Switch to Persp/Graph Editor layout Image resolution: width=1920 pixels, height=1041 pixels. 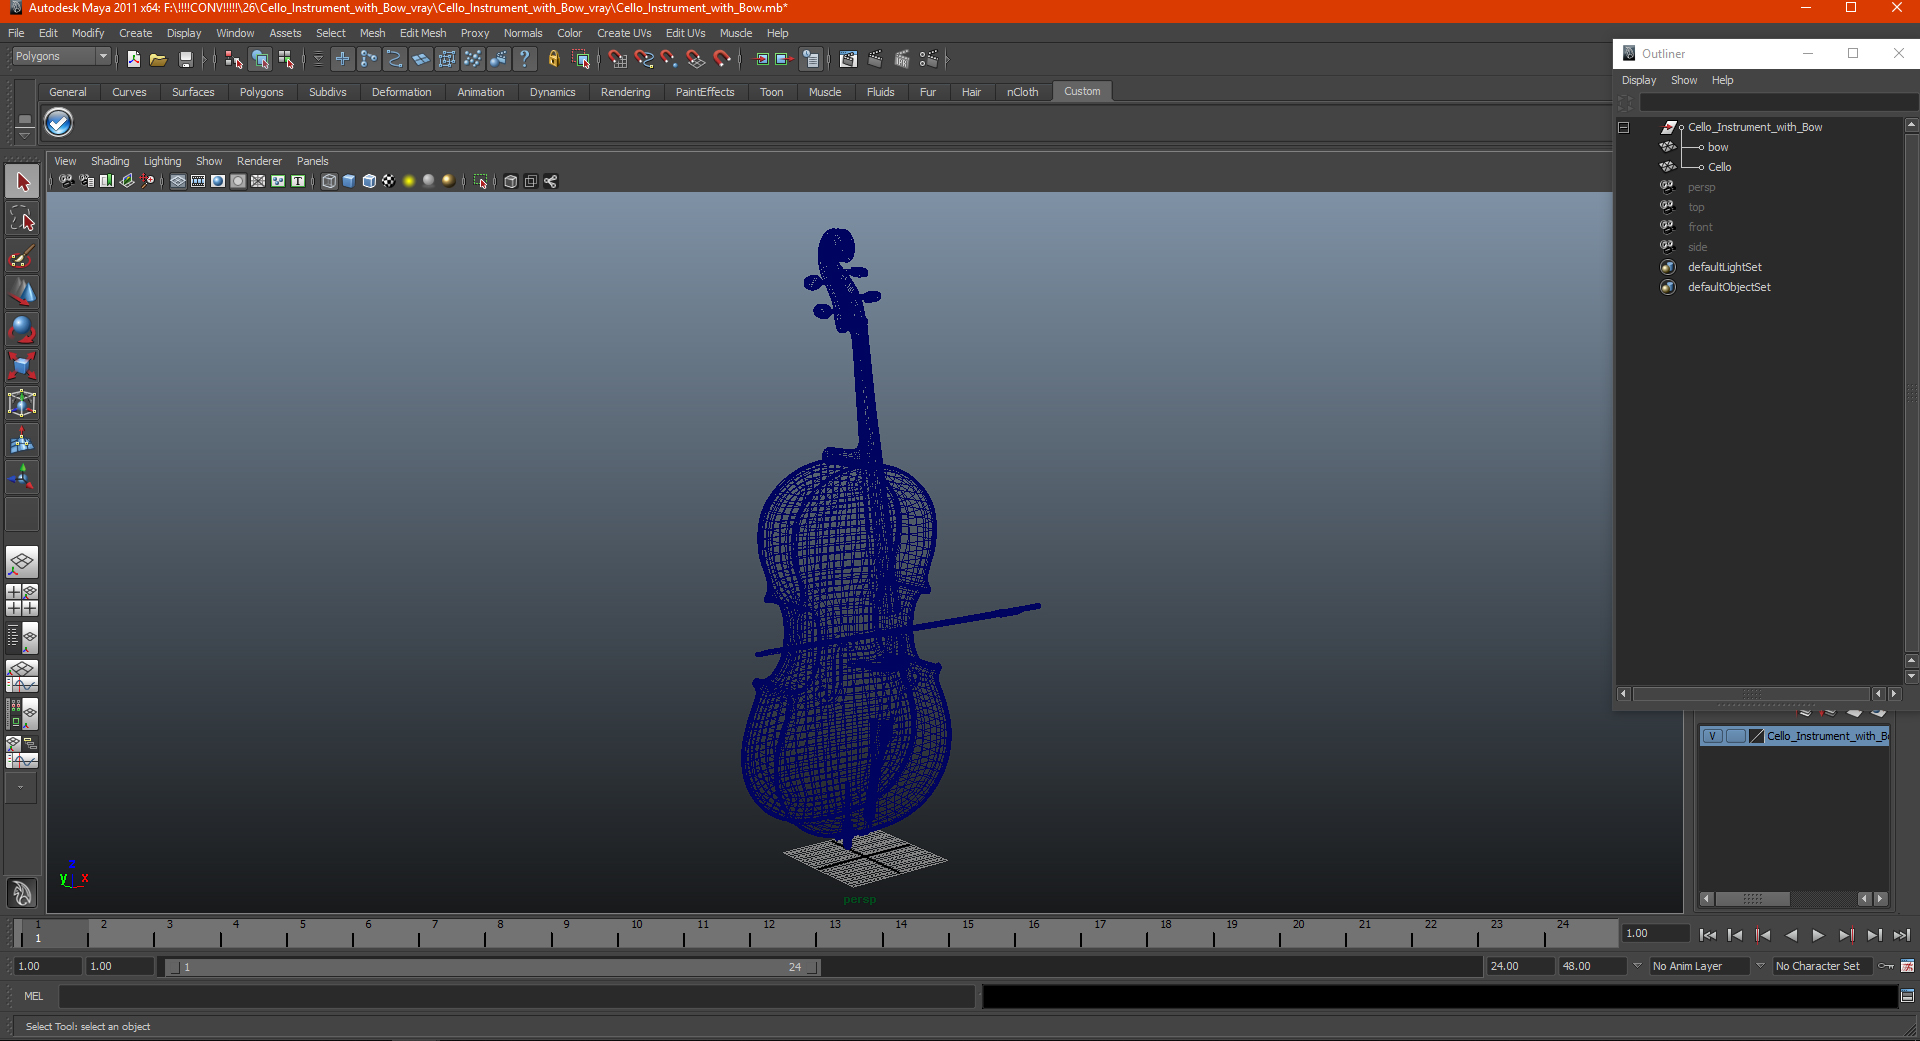(22, 676)
